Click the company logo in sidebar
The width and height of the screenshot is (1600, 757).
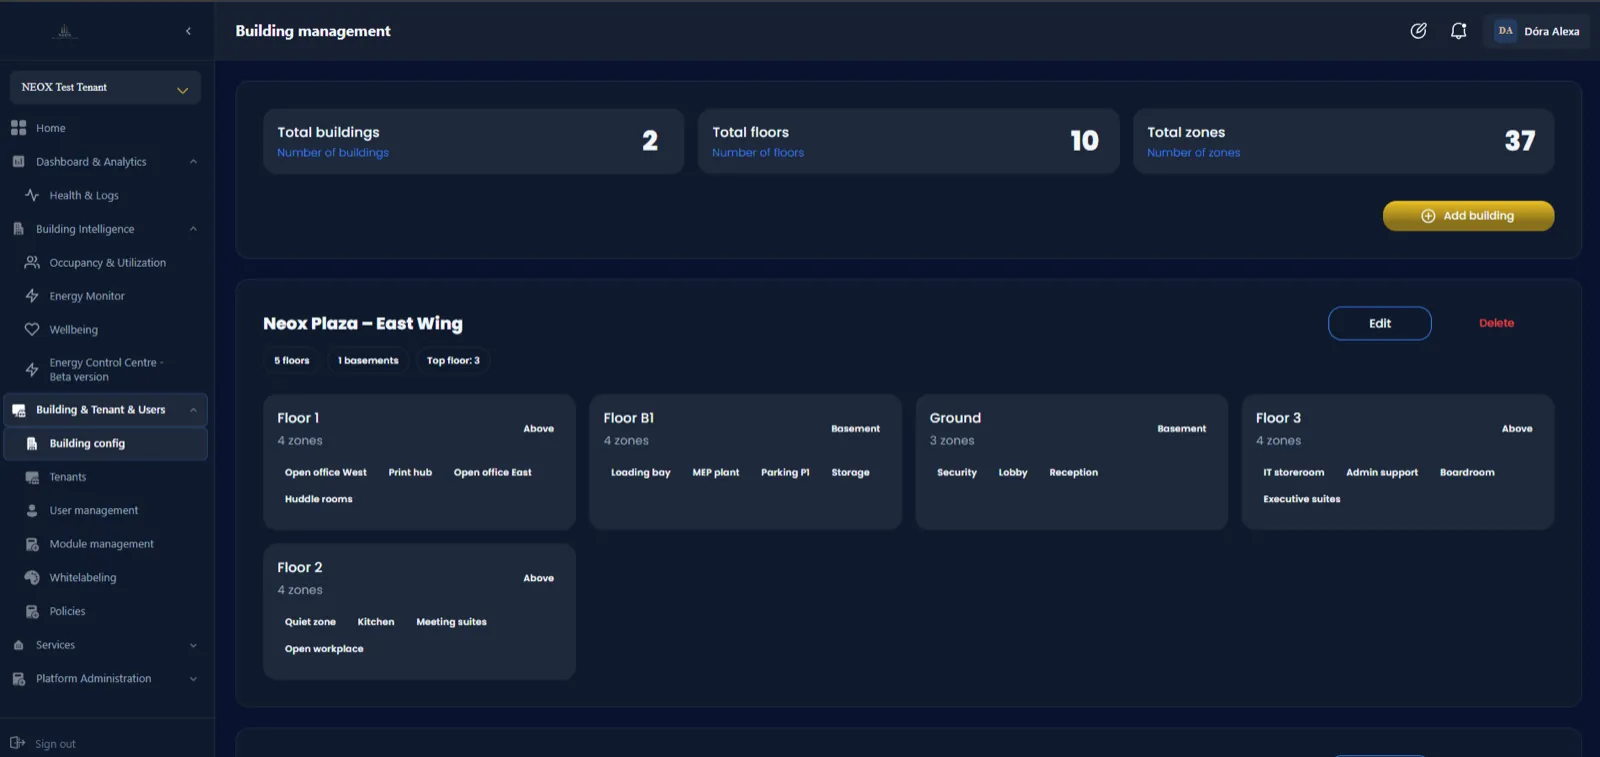[65, 31]
